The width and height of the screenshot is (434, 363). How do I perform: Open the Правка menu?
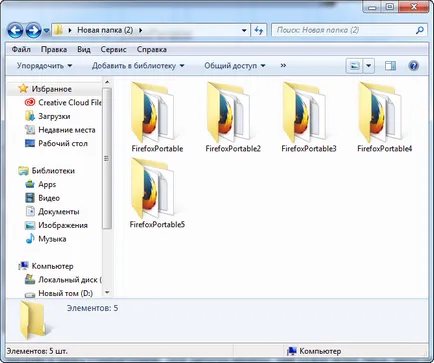click(x=54, y=49)
